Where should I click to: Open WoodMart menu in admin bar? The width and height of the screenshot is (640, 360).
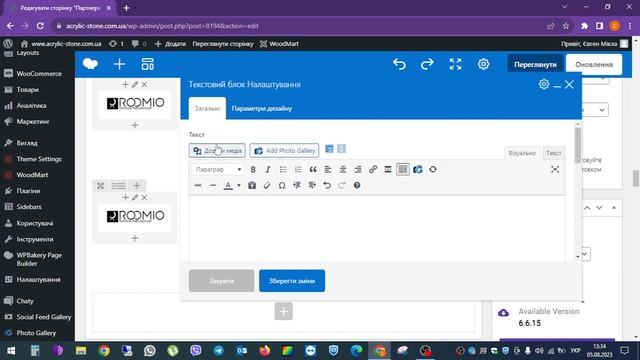coord(279,44)
